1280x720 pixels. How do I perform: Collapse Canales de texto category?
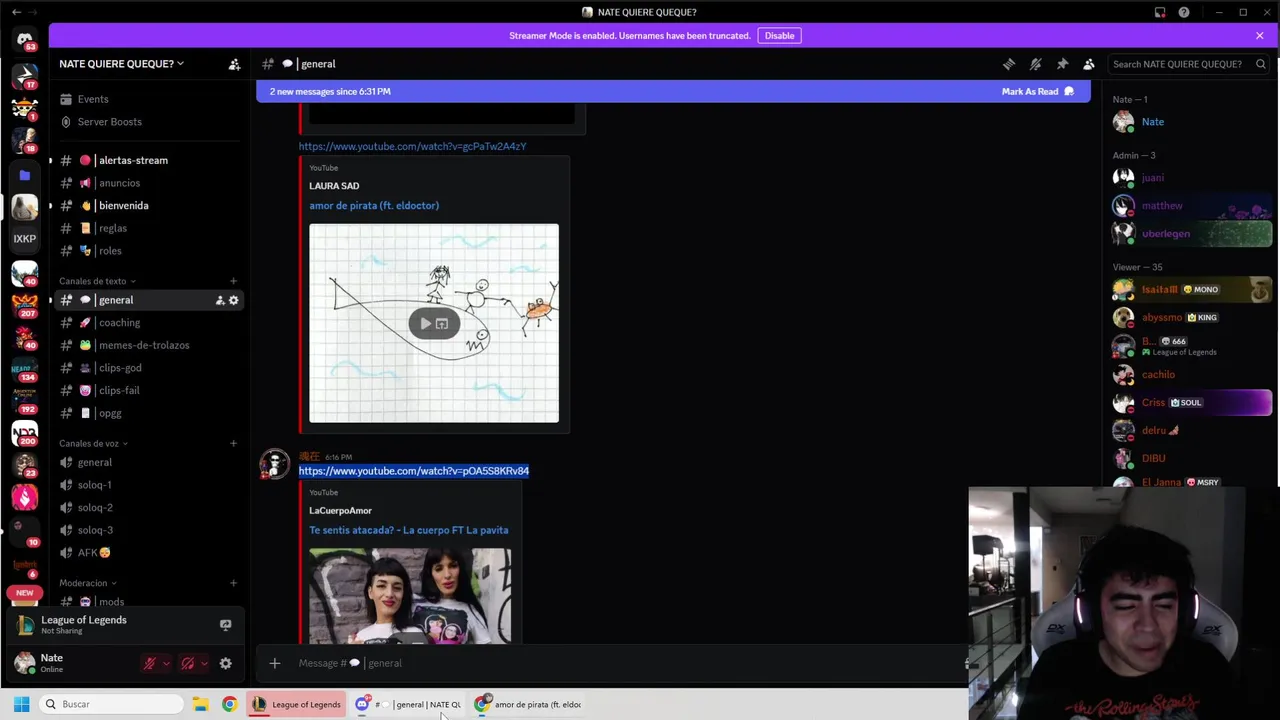[x=97, y=281]
